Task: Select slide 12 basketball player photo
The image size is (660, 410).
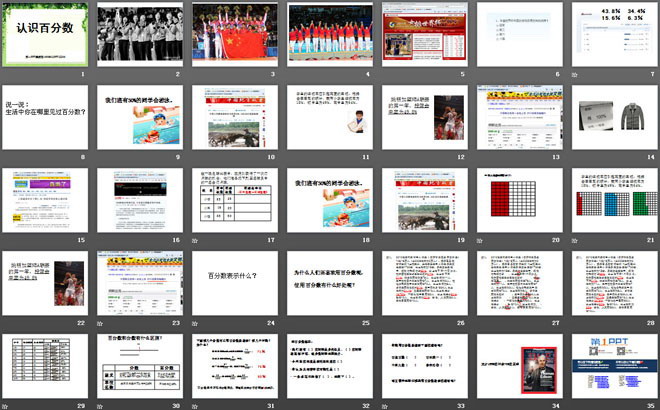Action: 425,117
